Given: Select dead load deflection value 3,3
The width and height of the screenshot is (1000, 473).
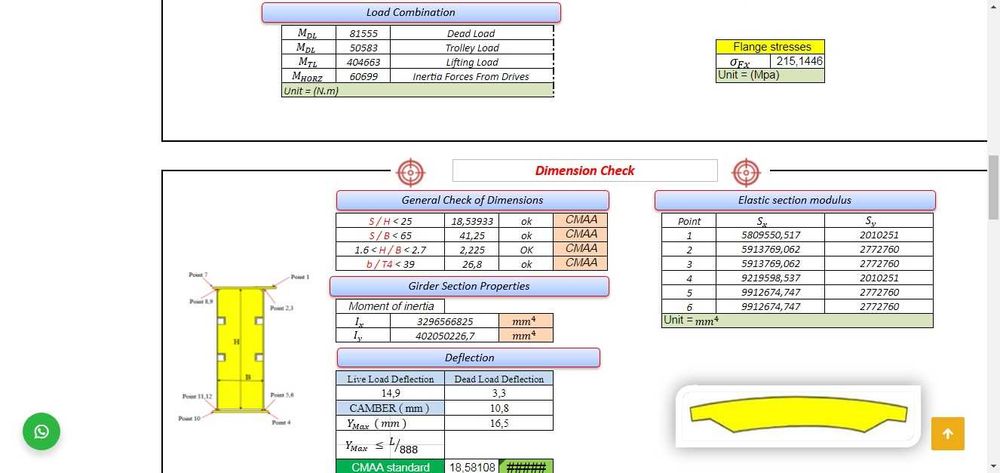Looking at the screenshot, I should [x=499, y=393].
